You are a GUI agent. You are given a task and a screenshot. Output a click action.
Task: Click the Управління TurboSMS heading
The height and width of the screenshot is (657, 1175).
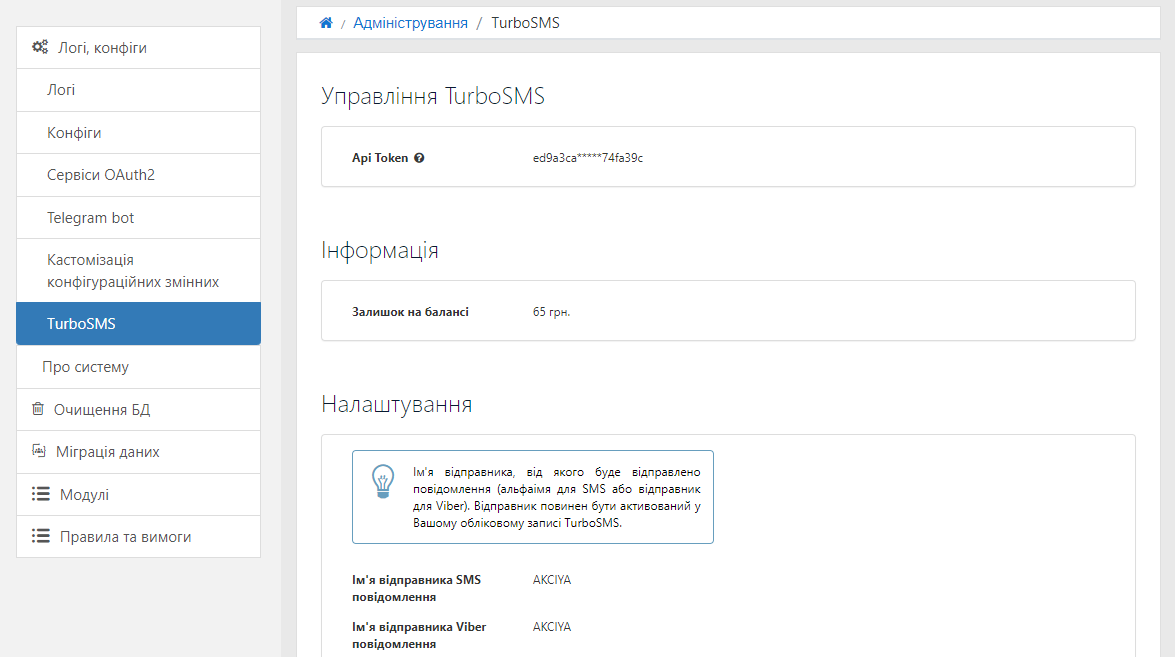click(x=433, y=96)
